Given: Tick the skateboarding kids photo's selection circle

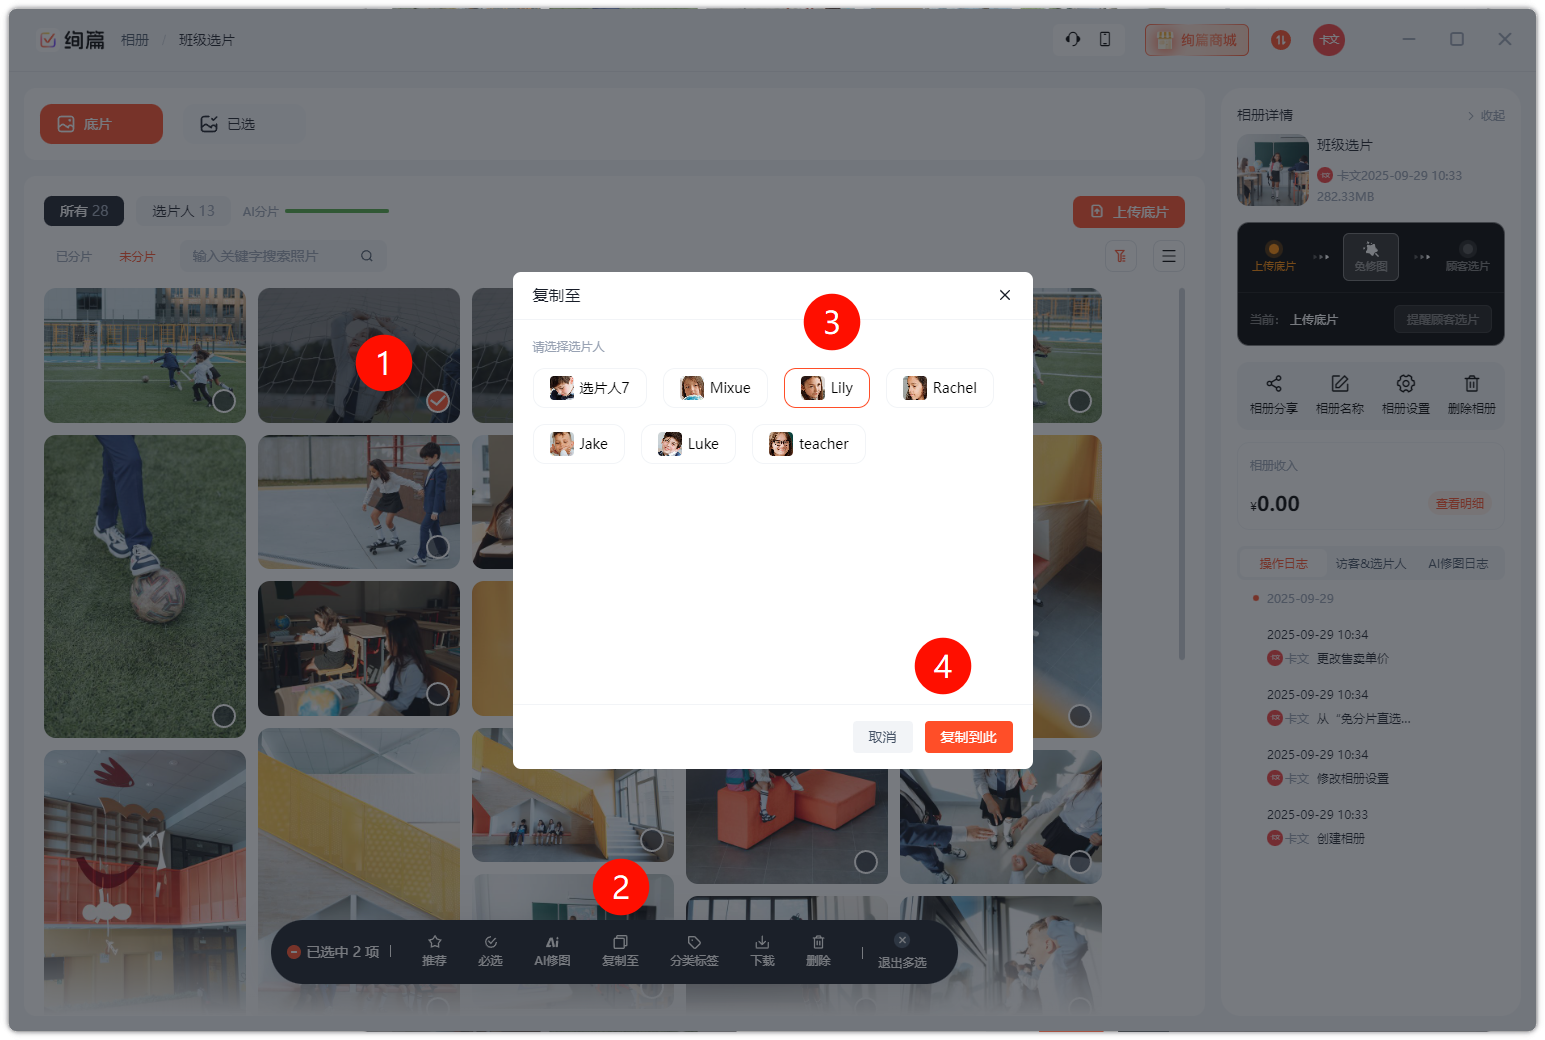Looking at the screenshot, I should click(438, 547).
